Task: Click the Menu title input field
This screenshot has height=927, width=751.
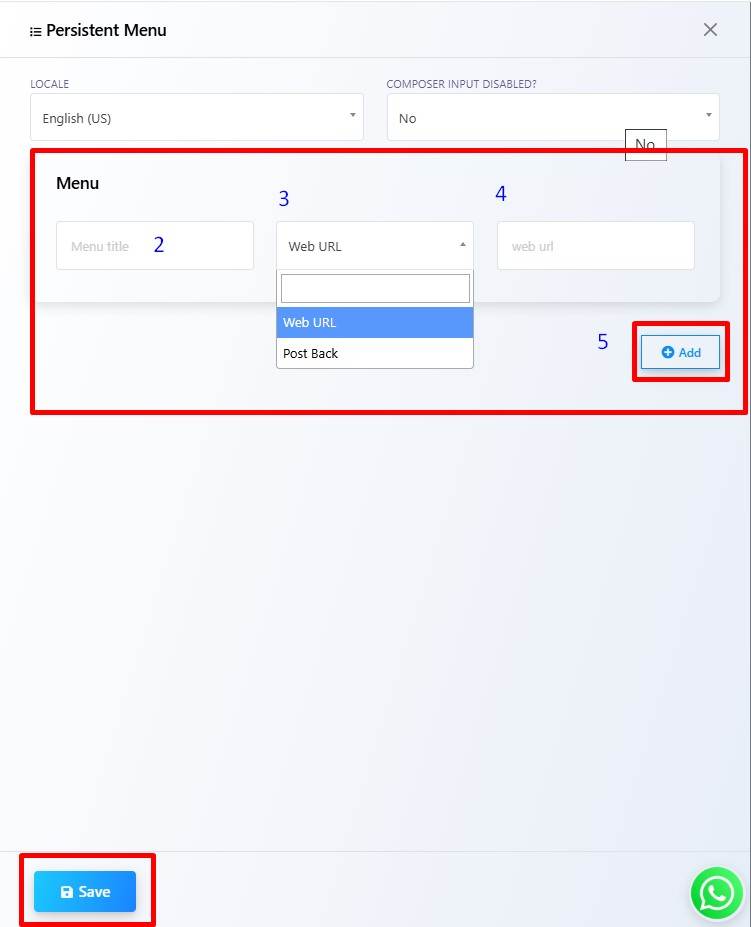Action: [x=155, y=245]
